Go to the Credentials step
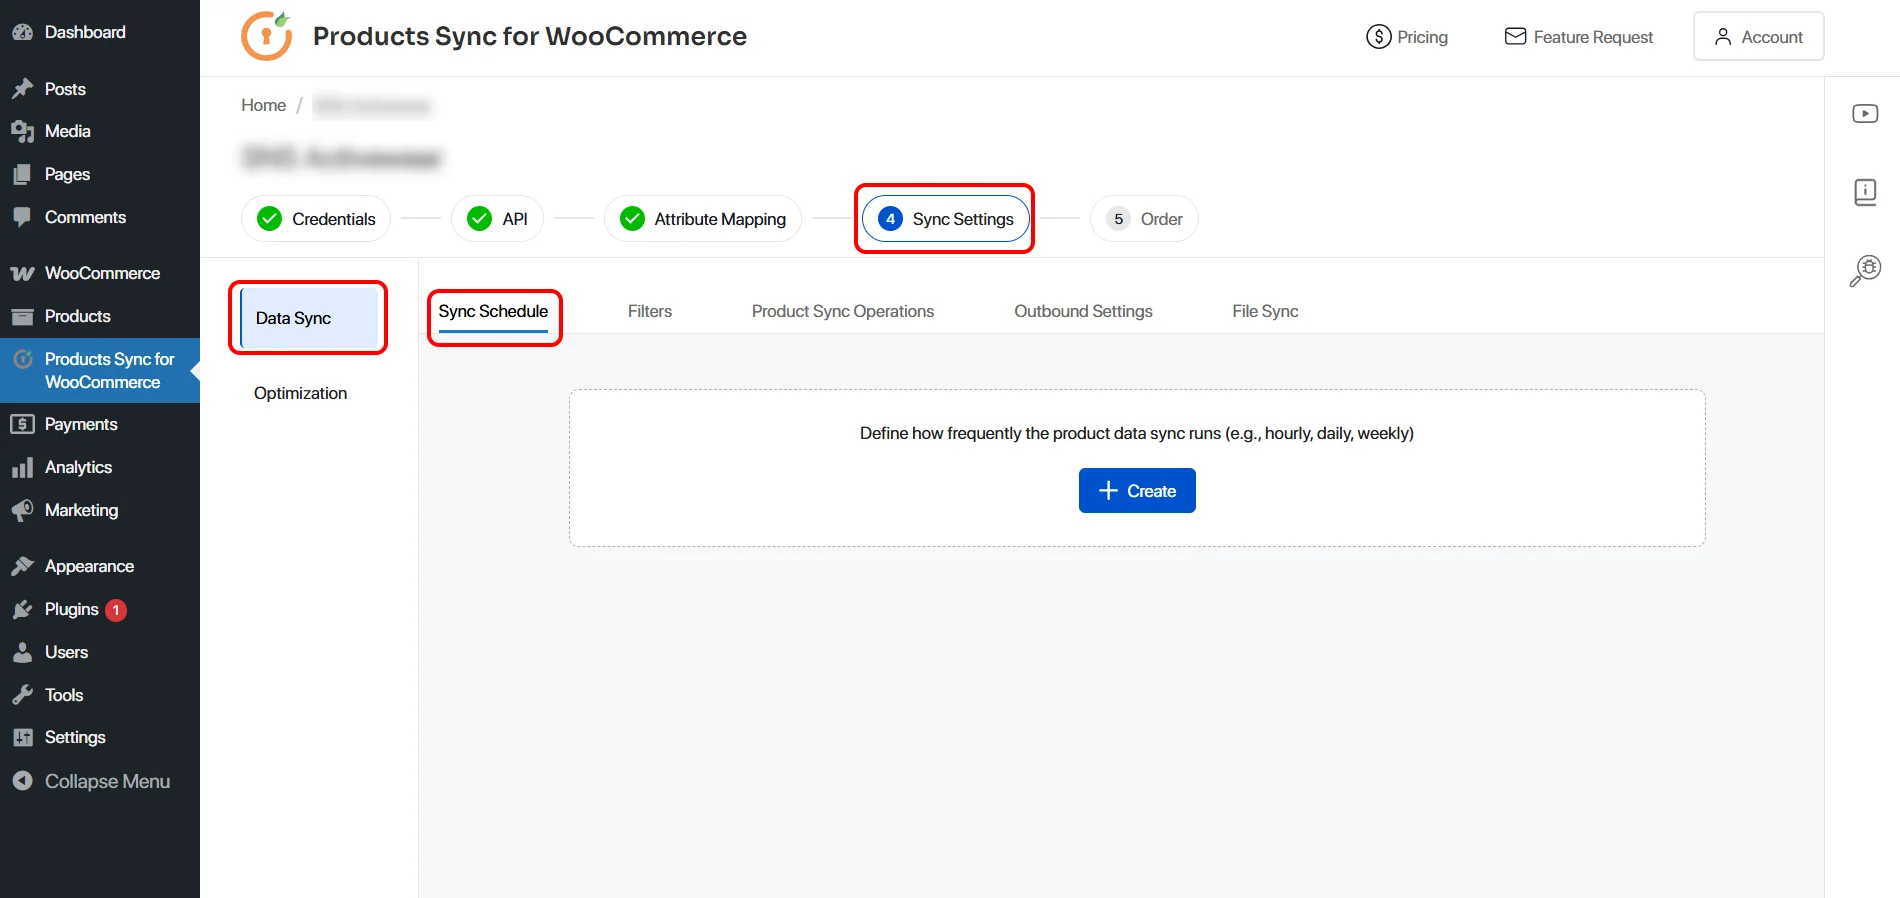 pos(316,219)
